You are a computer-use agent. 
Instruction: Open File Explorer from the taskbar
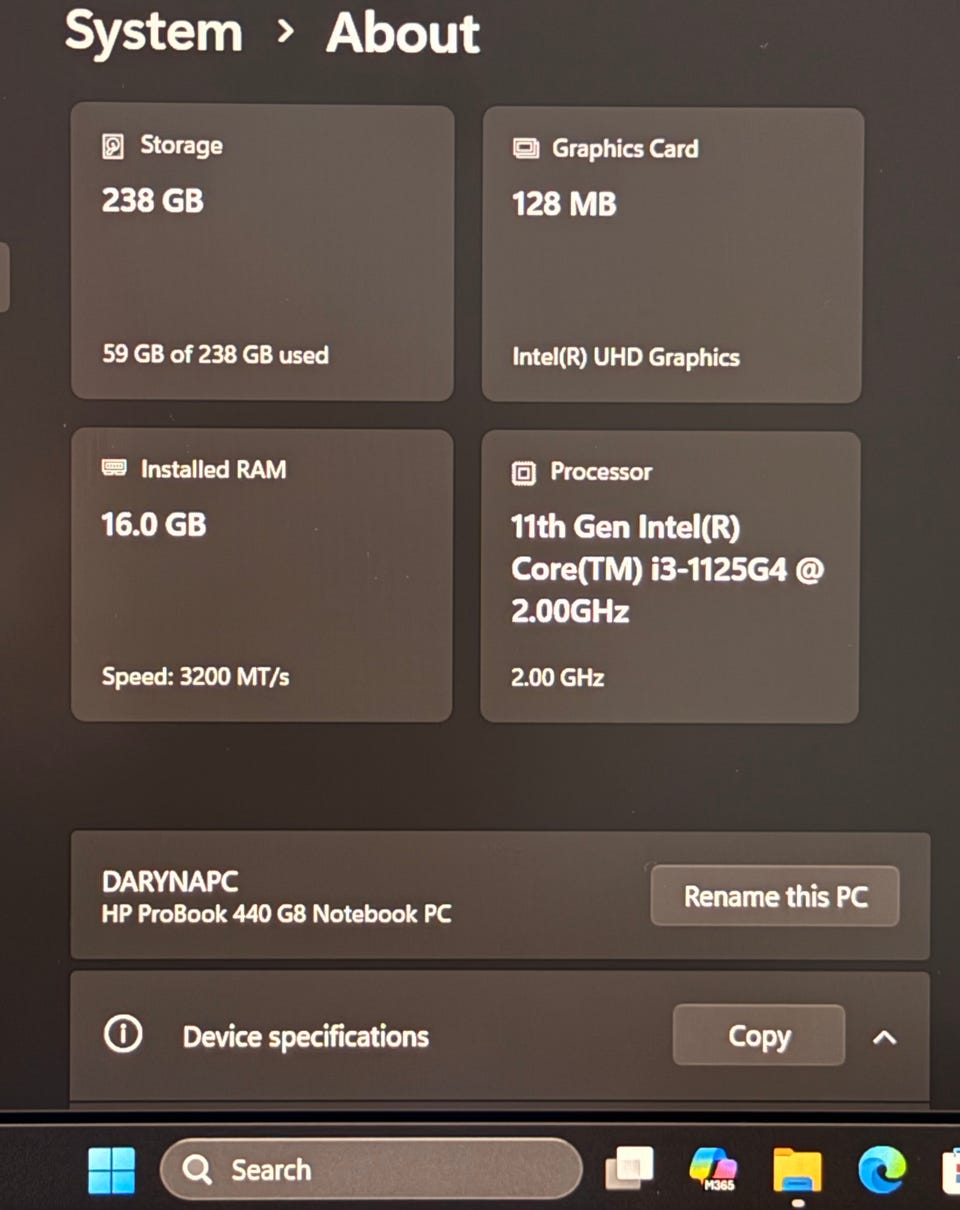[797, 1170]
